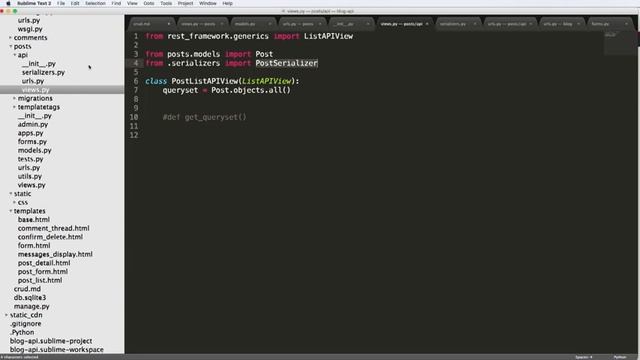Click the commented get_queryset line 10

pos(204,117)
